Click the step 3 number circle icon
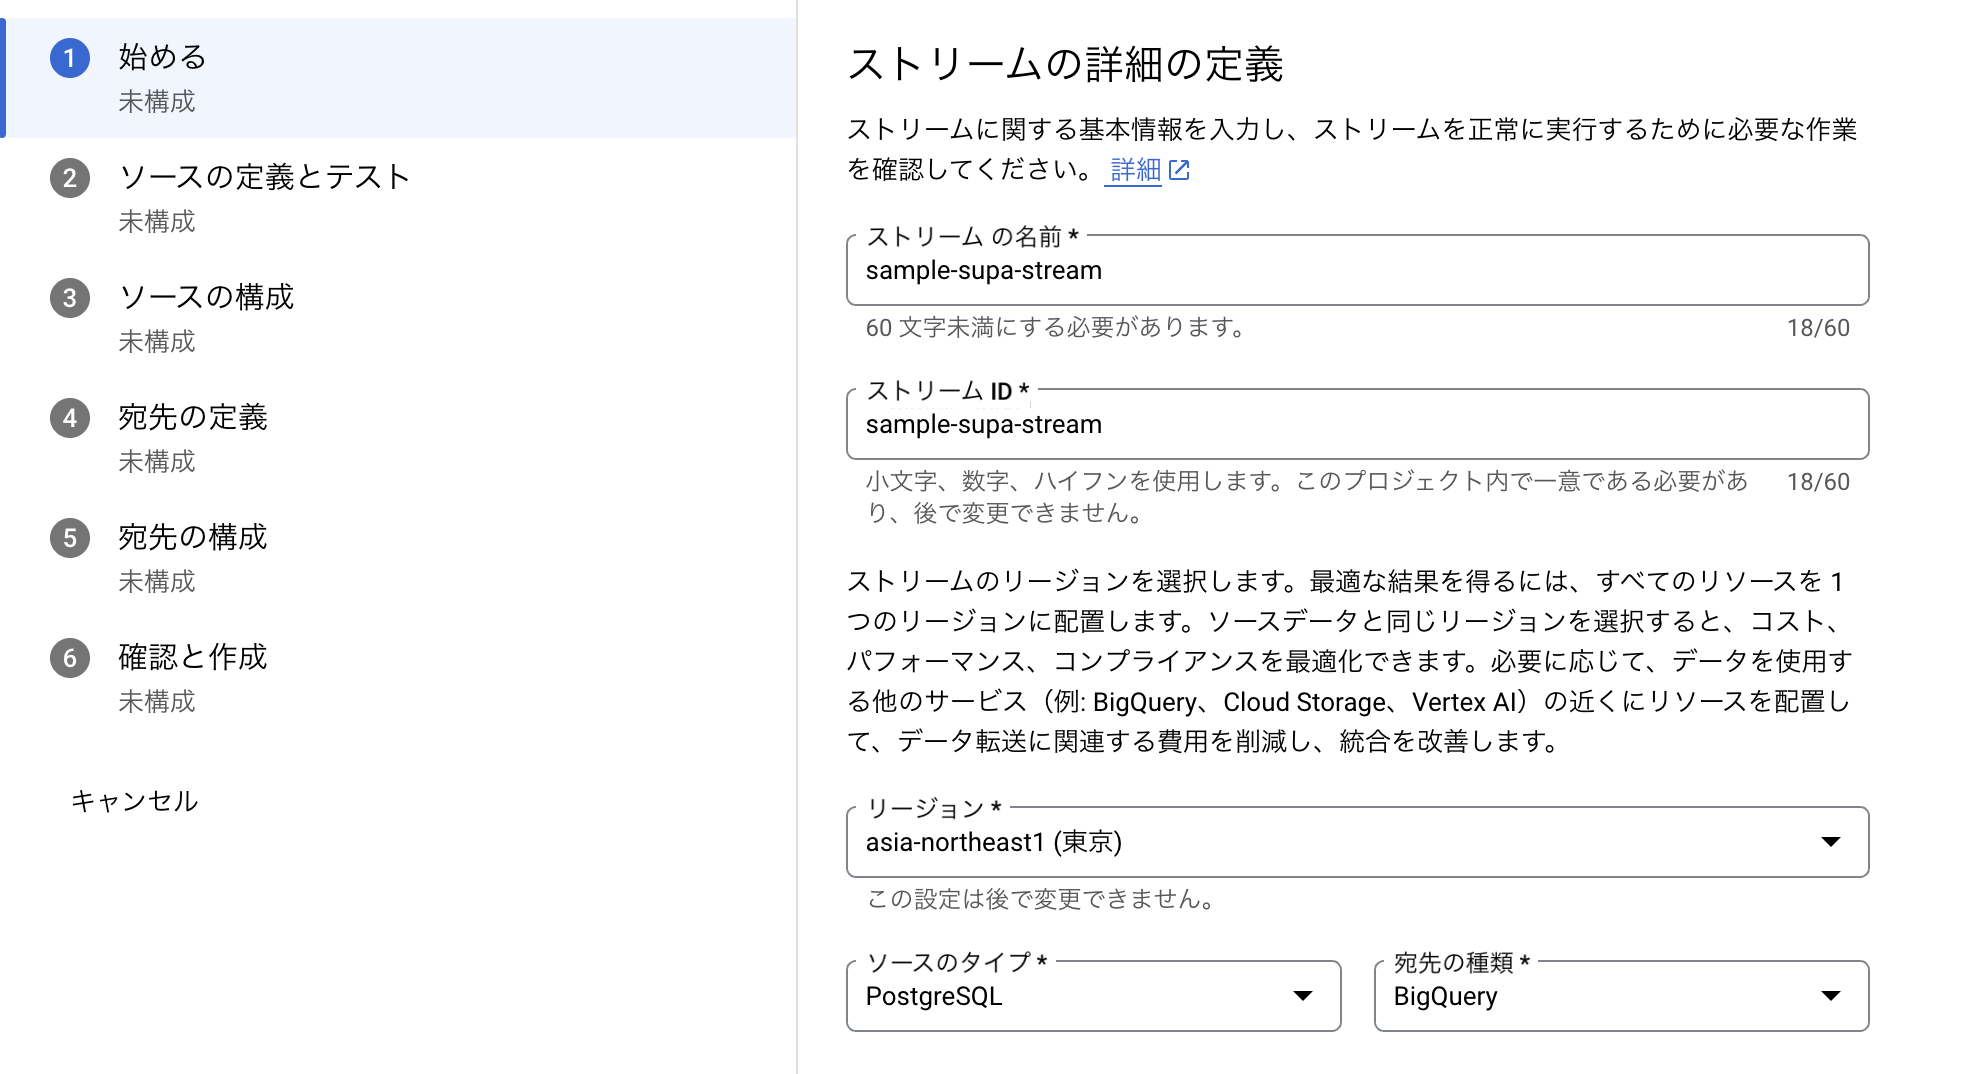Screen dimensions: 1968x1074 coord(70,298)
